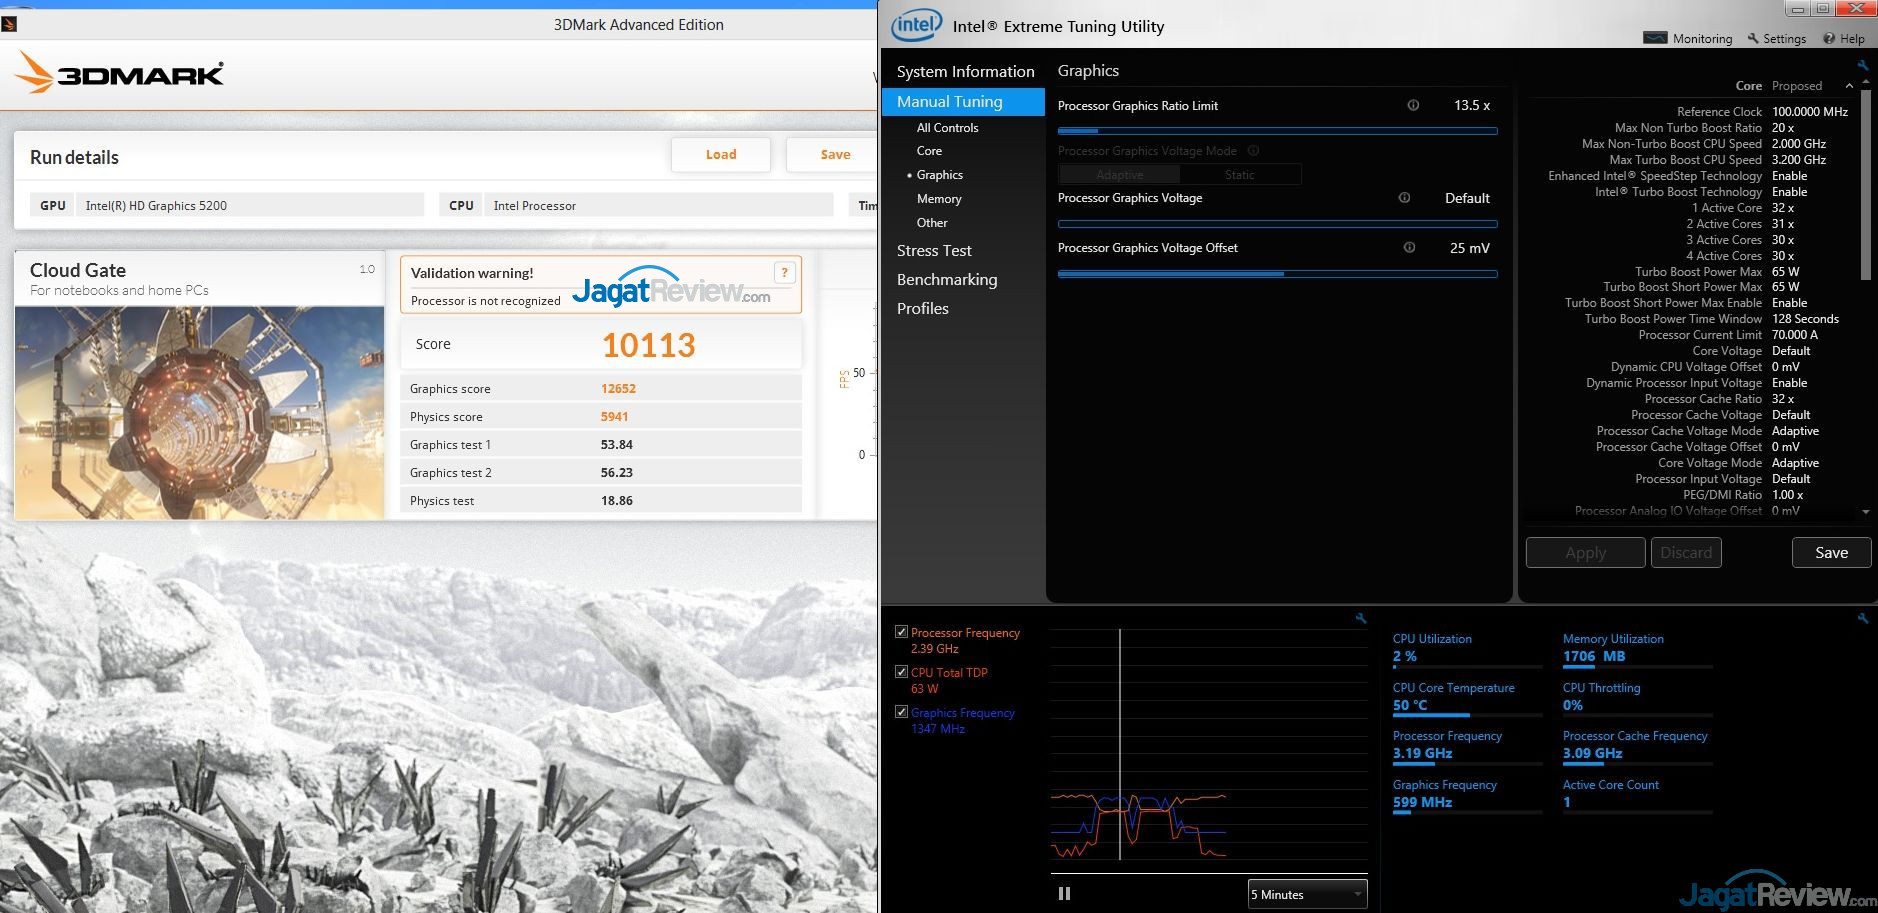Click the info icon for Processor Graphics Ratio Limit

1413,105
